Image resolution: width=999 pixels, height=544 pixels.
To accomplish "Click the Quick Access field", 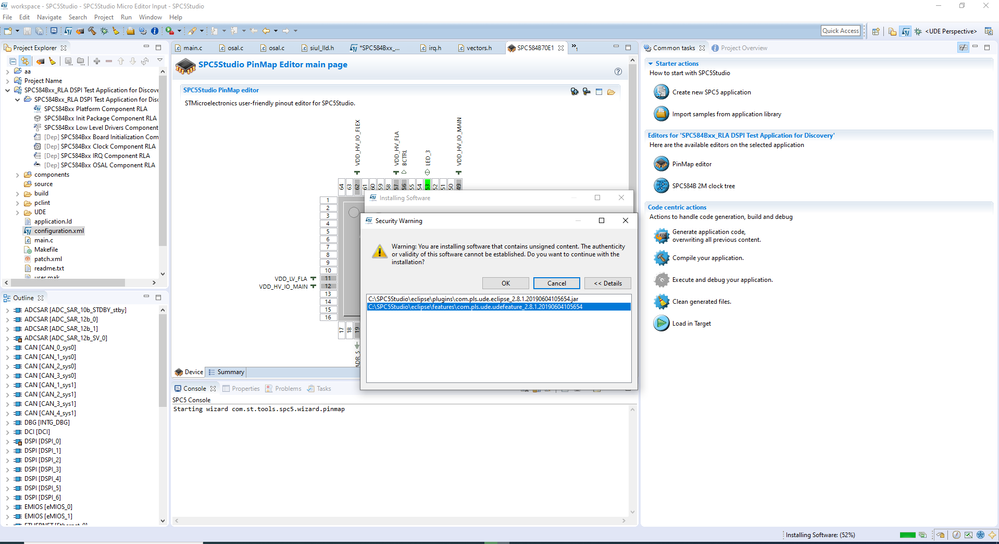I will pyautogui.click(x=840, y=31).
